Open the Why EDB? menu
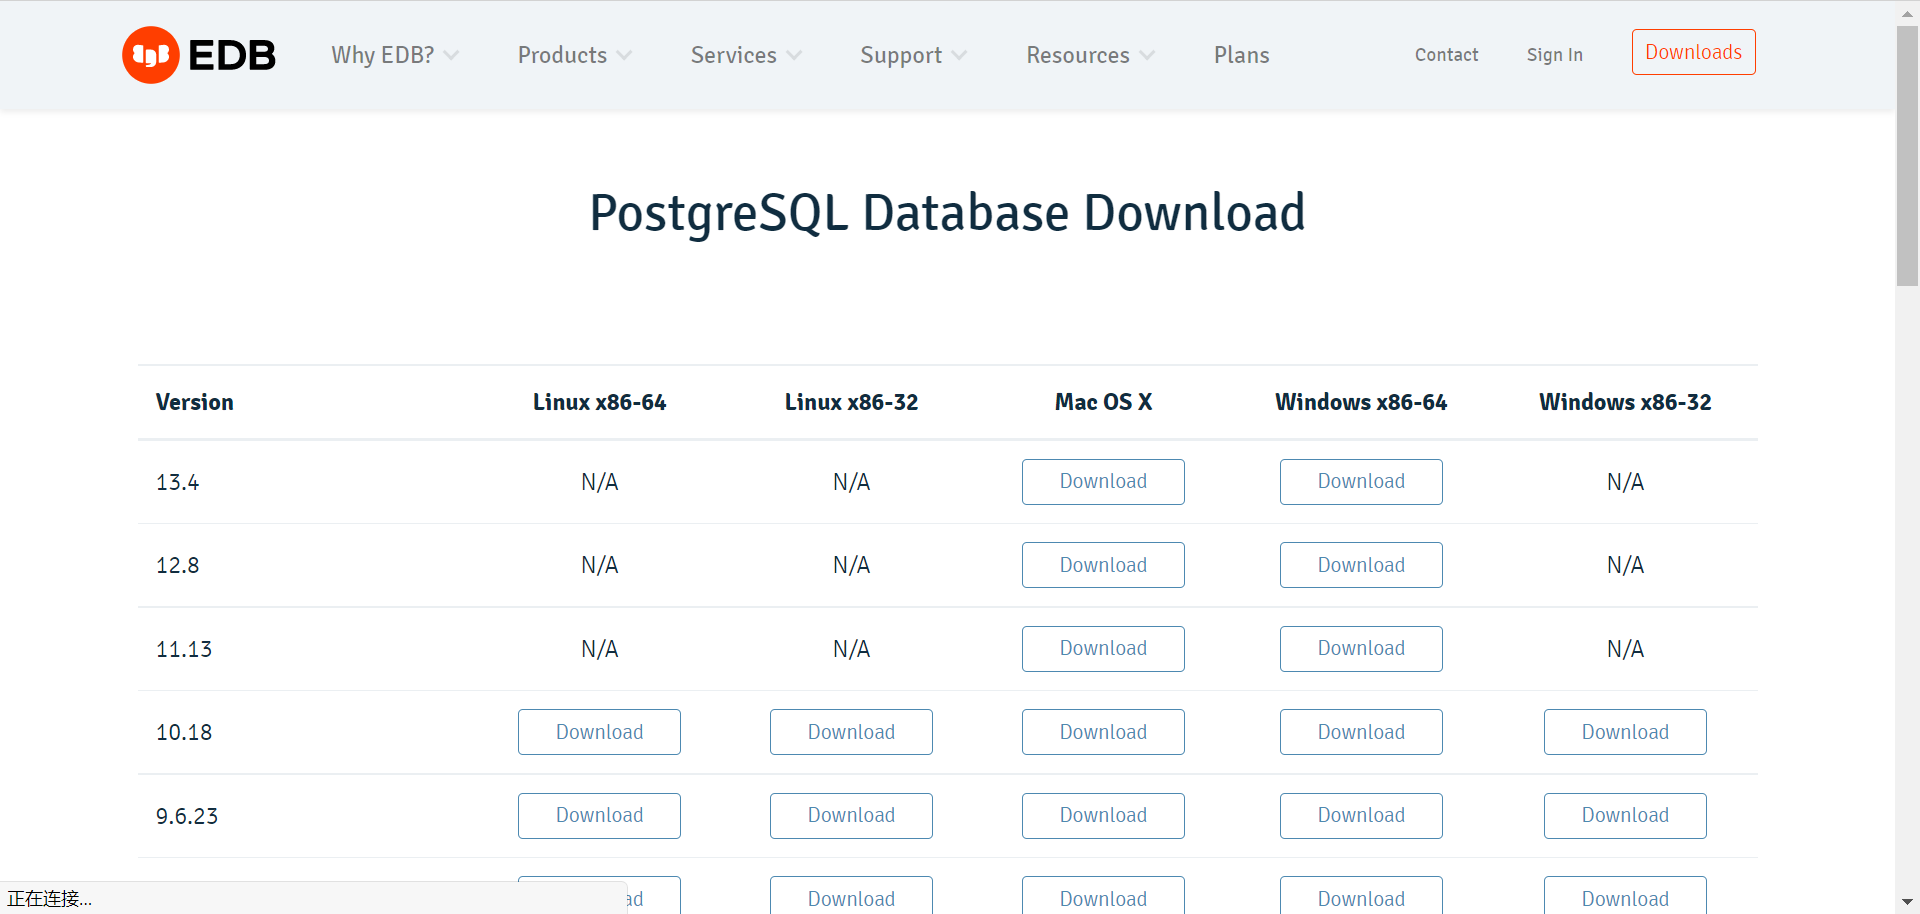1920x914 pixels. click(x=383, y=55)
